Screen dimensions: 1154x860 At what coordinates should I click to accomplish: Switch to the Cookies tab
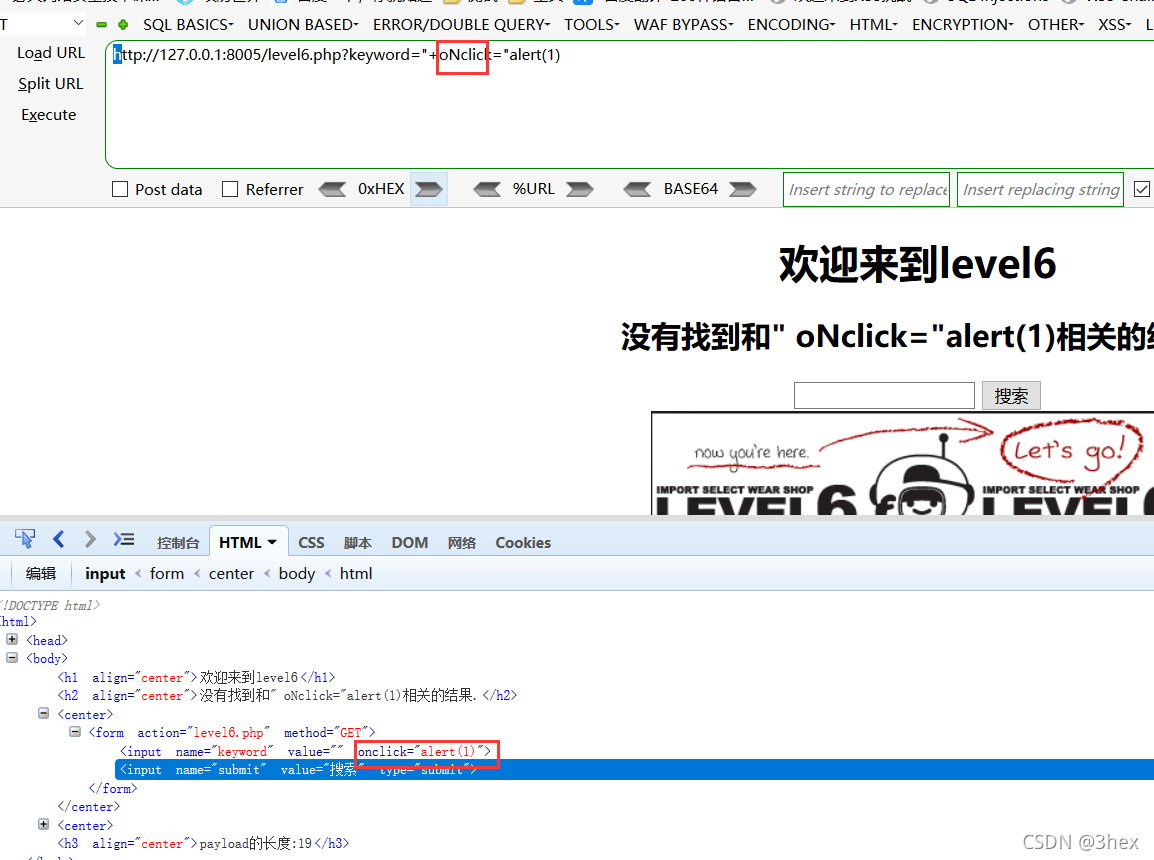click(x=523, y=543)
